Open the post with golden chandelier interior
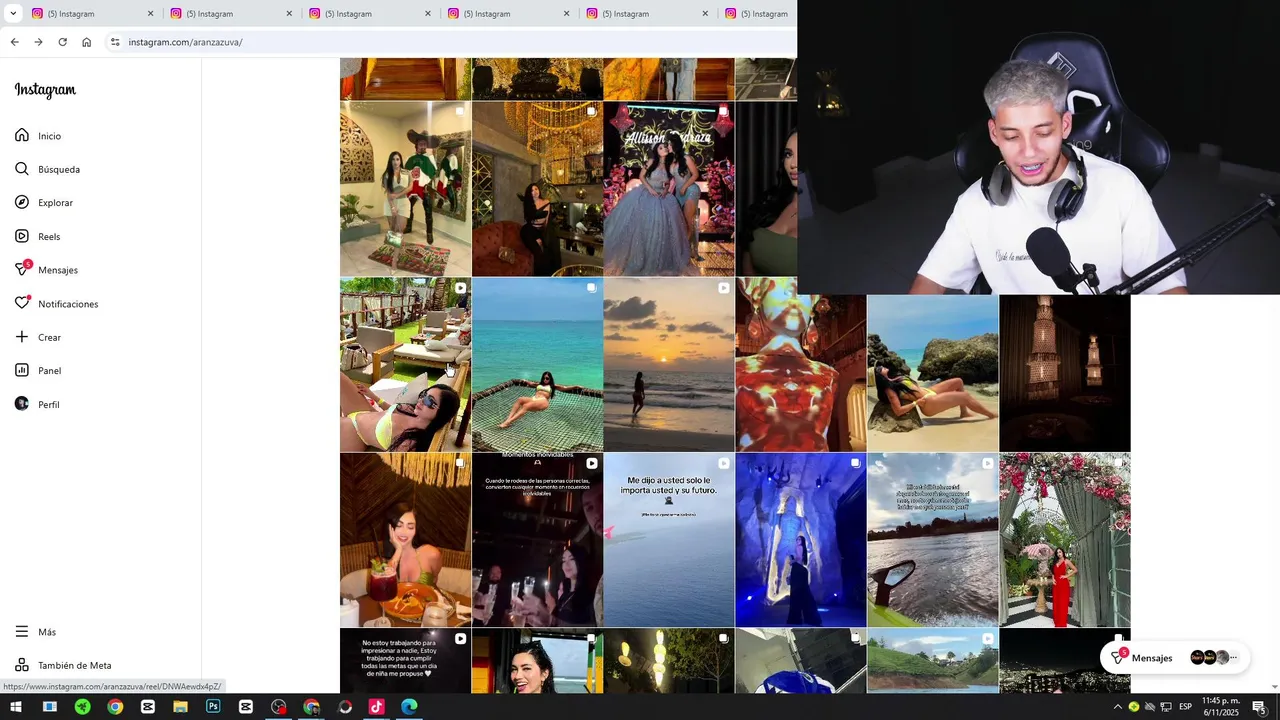Image resolution: width=1280 pixels, height=720 pixels. 537,189
